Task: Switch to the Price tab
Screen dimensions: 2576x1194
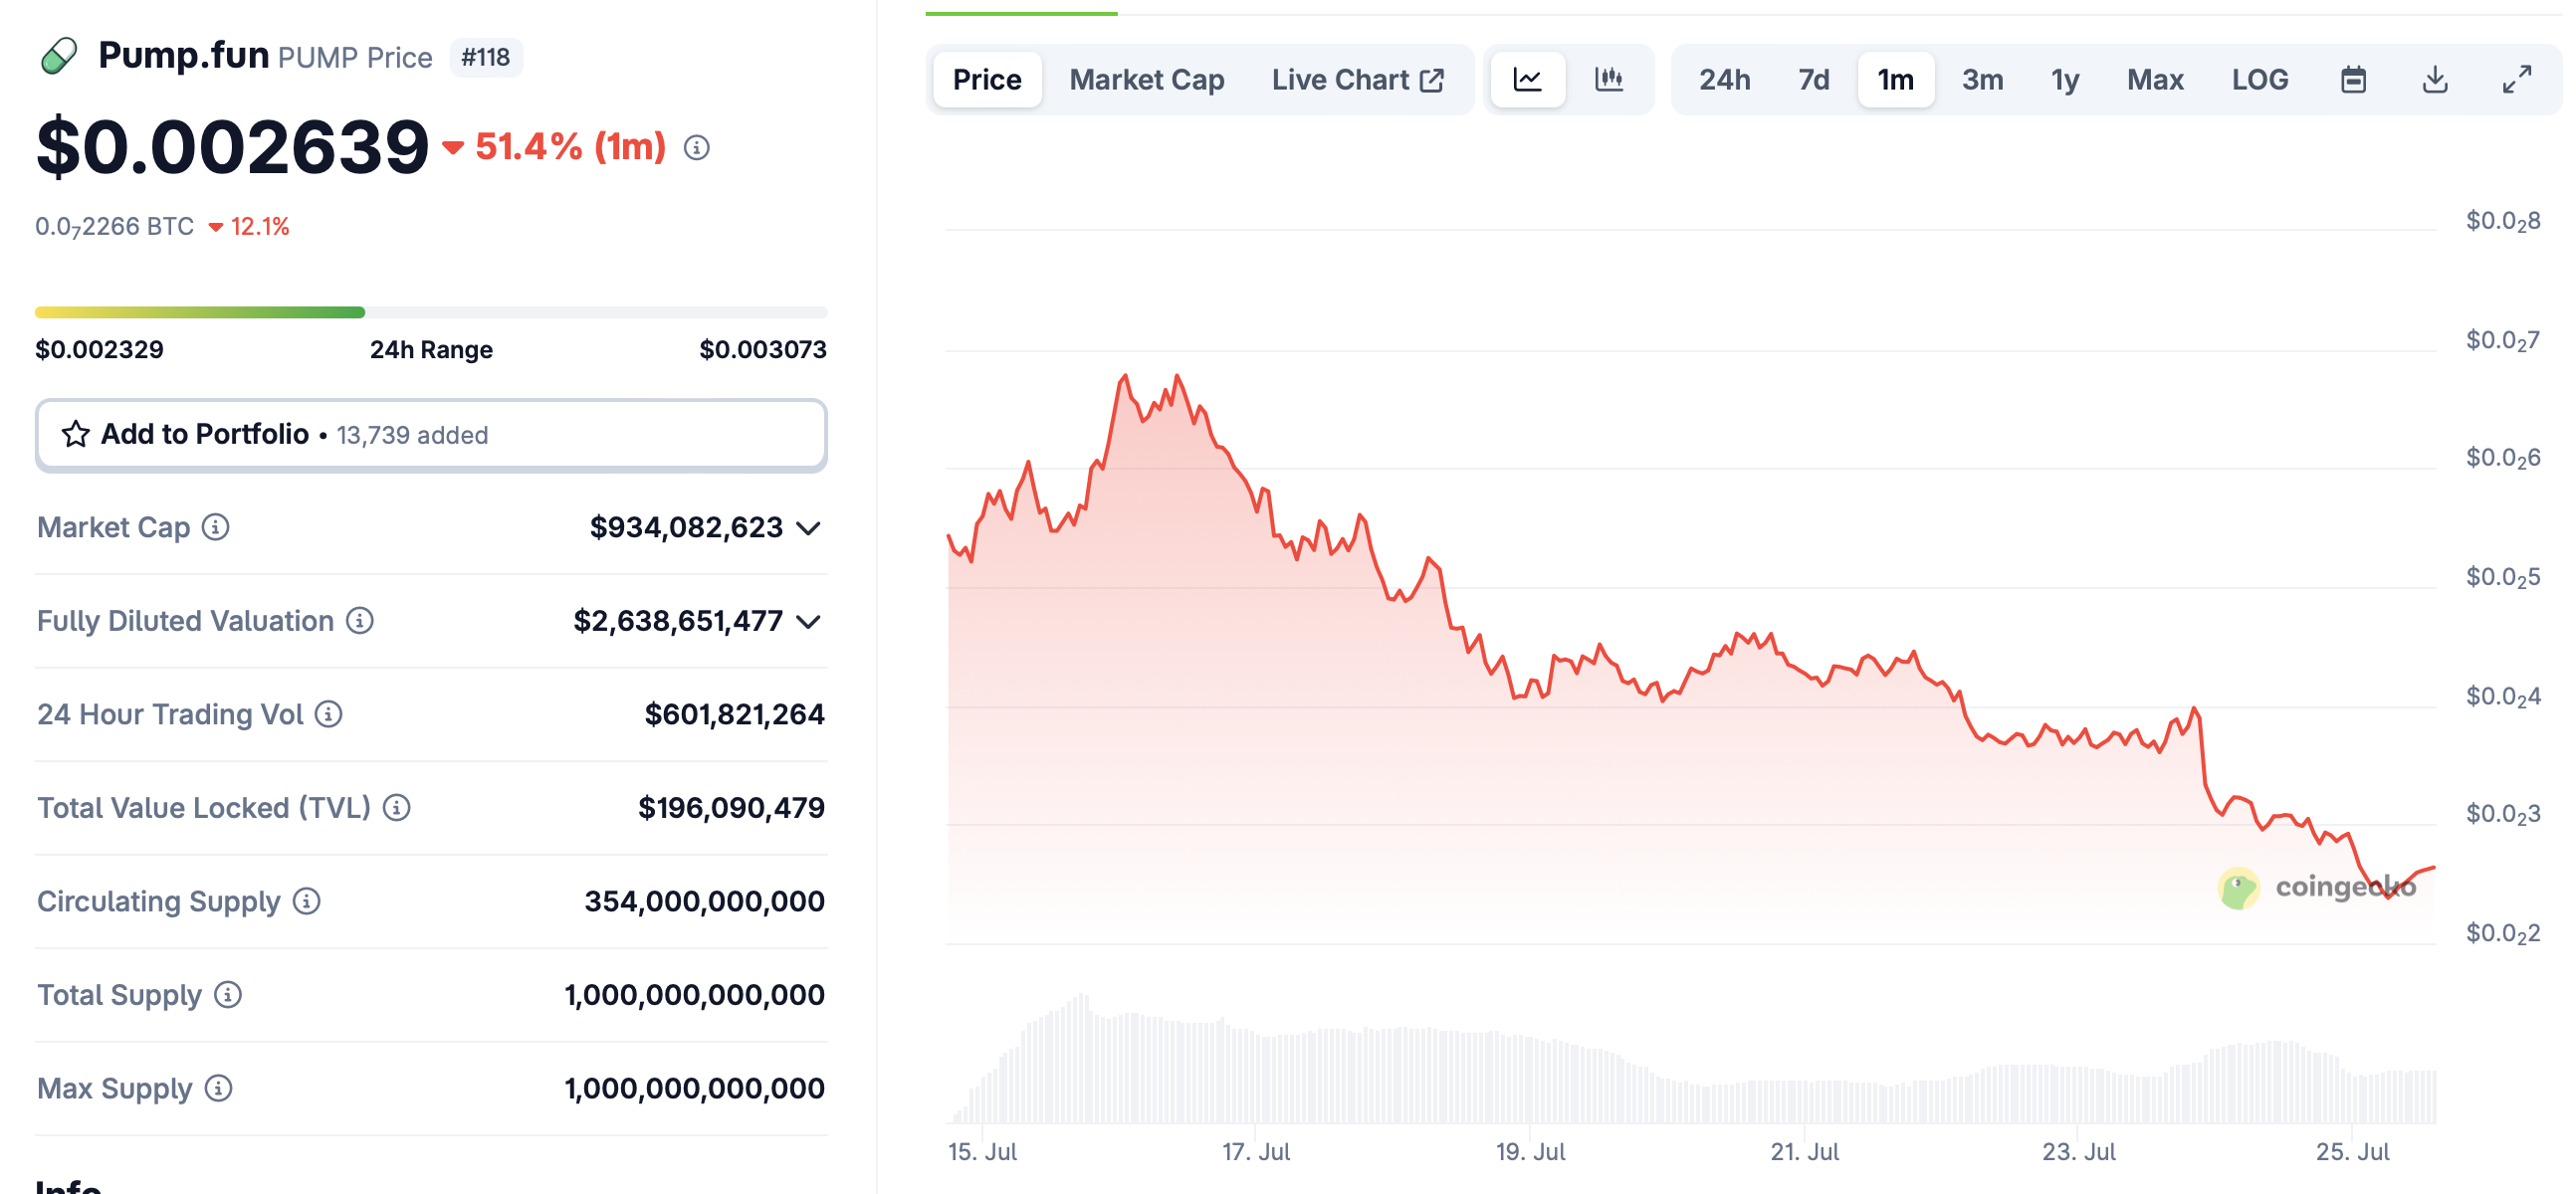Action: (x=987, y=79)
